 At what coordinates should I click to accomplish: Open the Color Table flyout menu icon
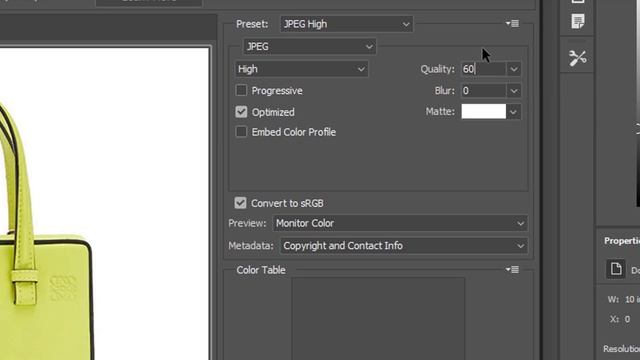[512, 269]
